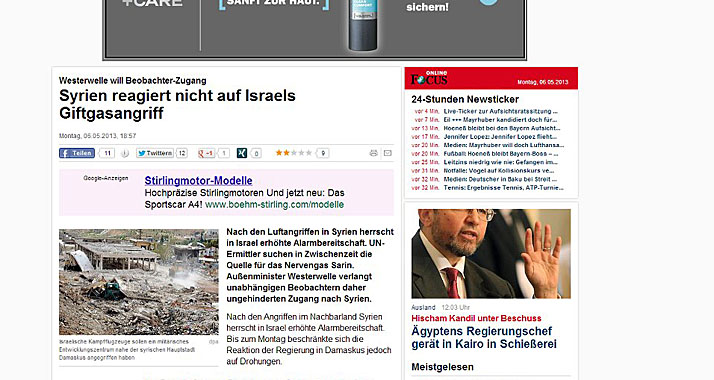Click the 'Google-Anzeigen' label
Screen dimensions: 714x380
106,178
